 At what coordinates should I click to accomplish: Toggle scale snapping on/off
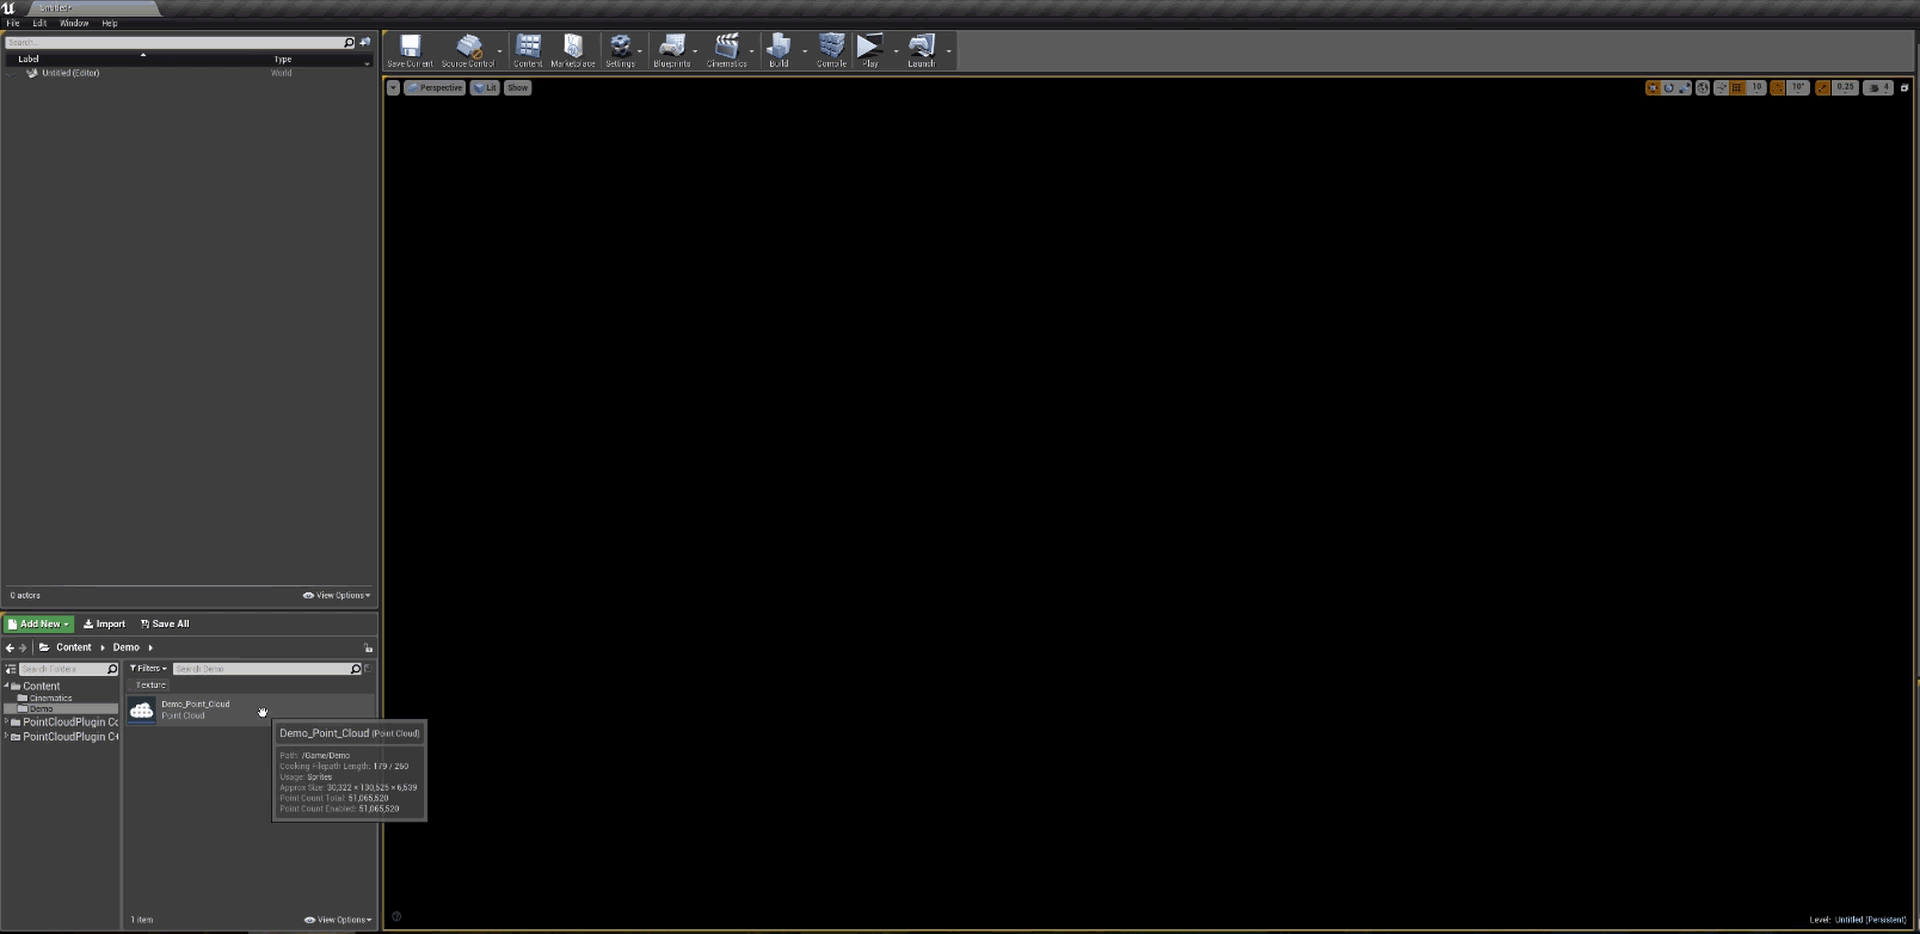click(1823, 88)
